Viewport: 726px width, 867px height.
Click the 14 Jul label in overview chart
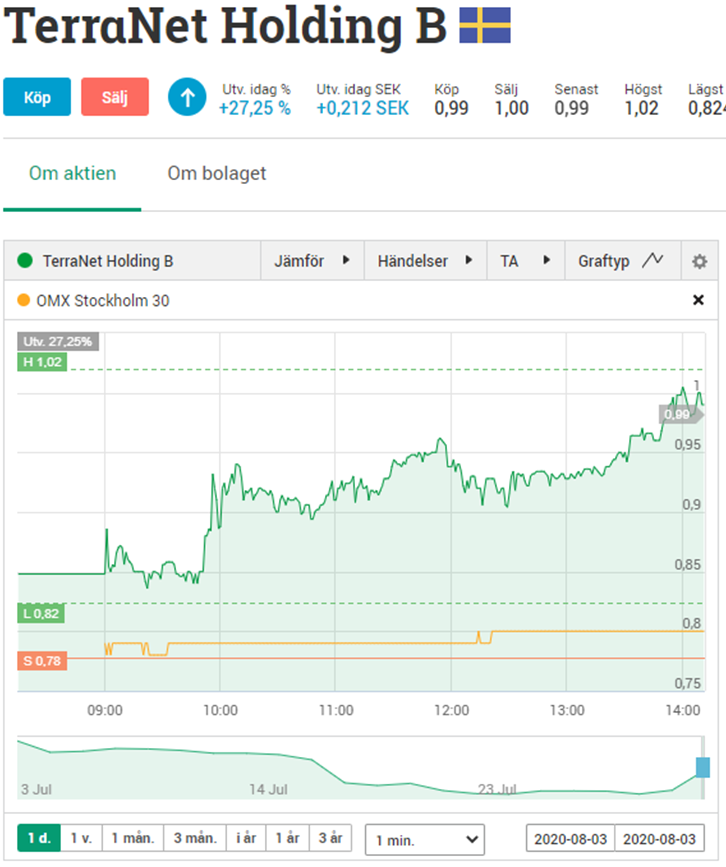click(268, 789)
